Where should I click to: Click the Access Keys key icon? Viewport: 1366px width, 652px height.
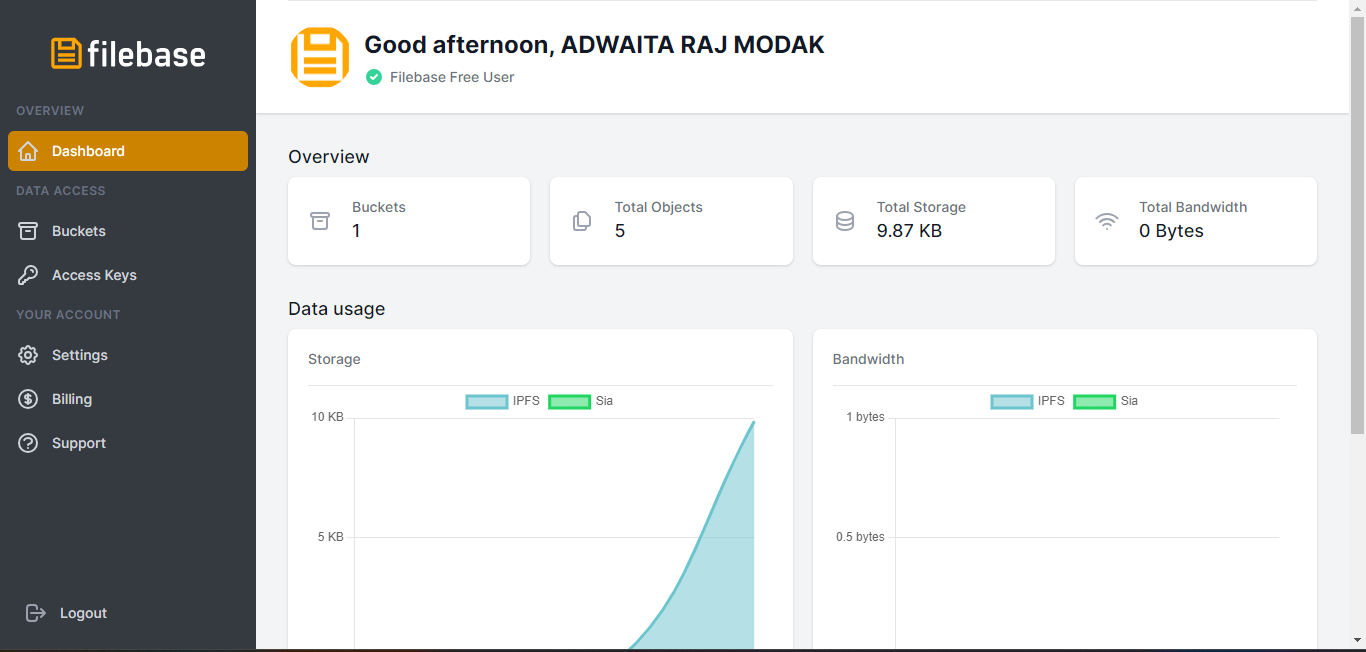28,275
